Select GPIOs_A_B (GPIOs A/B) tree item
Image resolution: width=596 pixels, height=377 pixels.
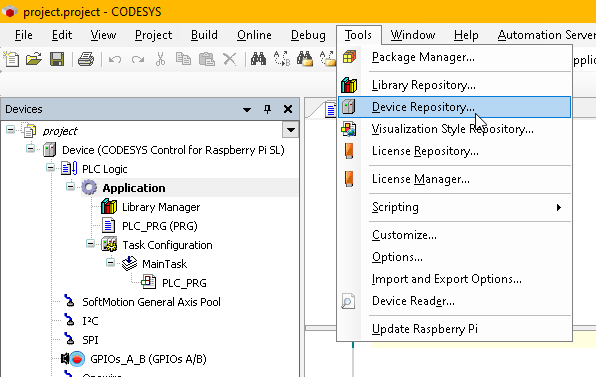pyautogui.click(x=148, y=359)
